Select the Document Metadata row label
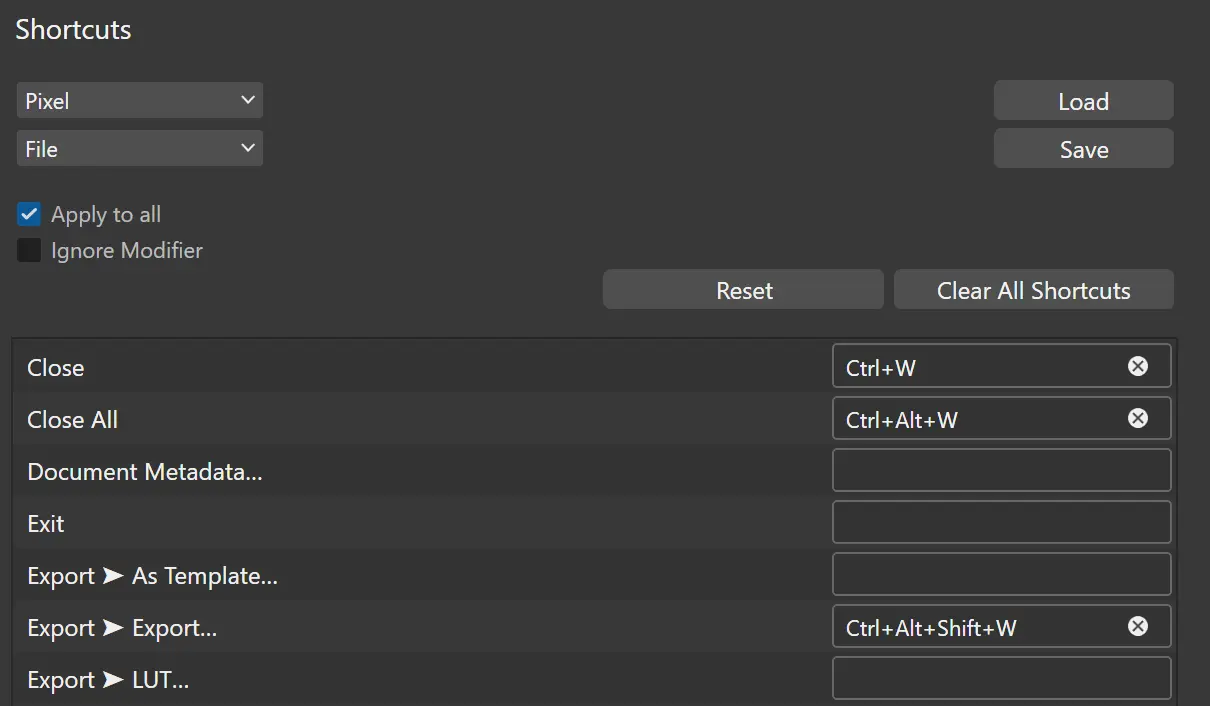Screen dimensions: 1210x706 coord(145,472)
